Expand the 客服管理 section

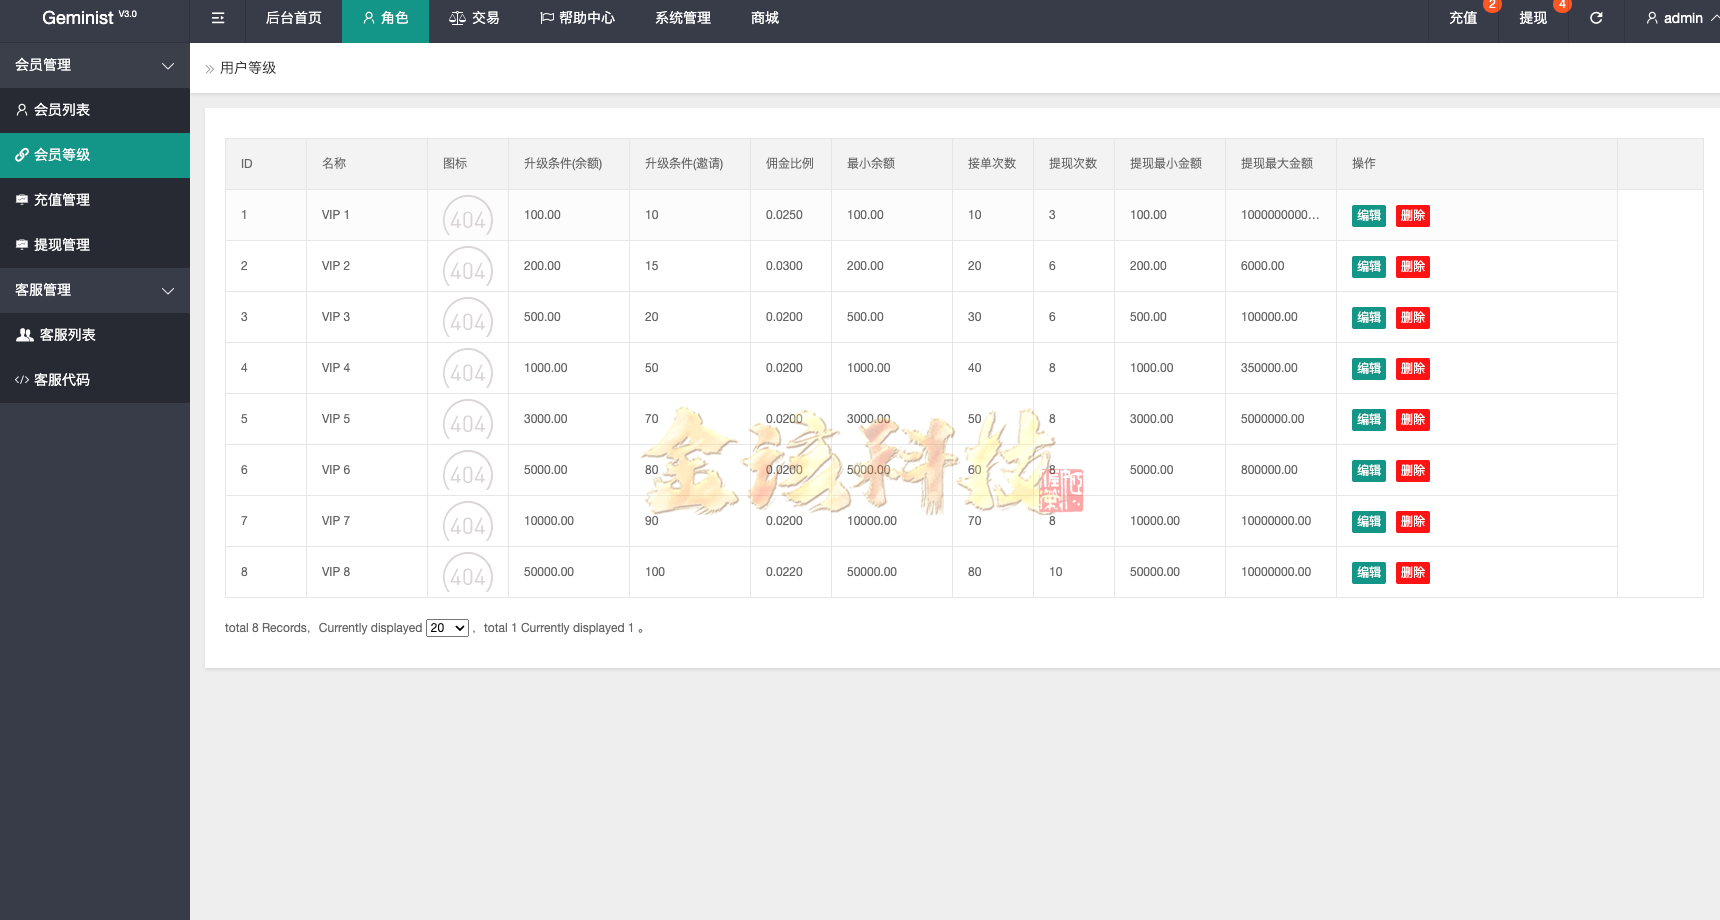tap(95, 290)
